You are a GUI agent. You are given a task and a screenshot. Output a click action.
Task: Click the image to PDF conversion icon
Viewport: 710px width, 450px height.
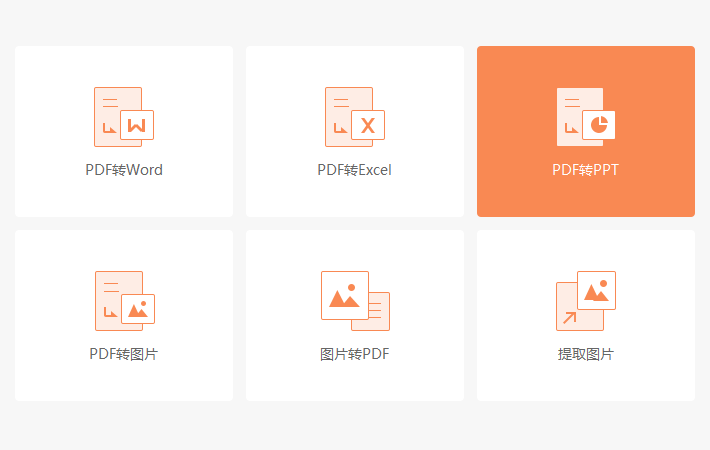click(x=355, y=301)
